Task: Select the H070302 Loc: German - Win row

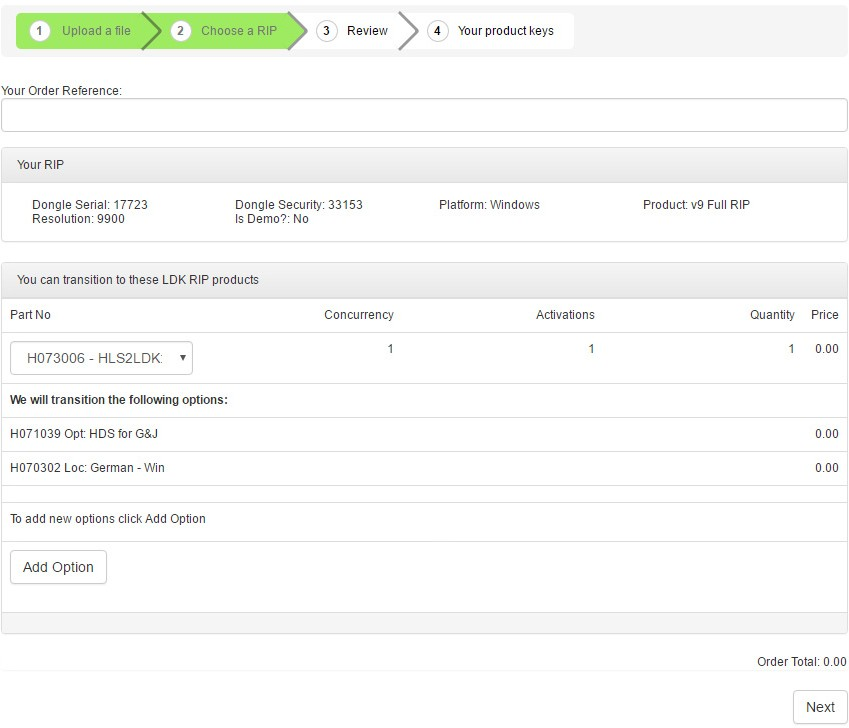Action: (x=87, y=467)
